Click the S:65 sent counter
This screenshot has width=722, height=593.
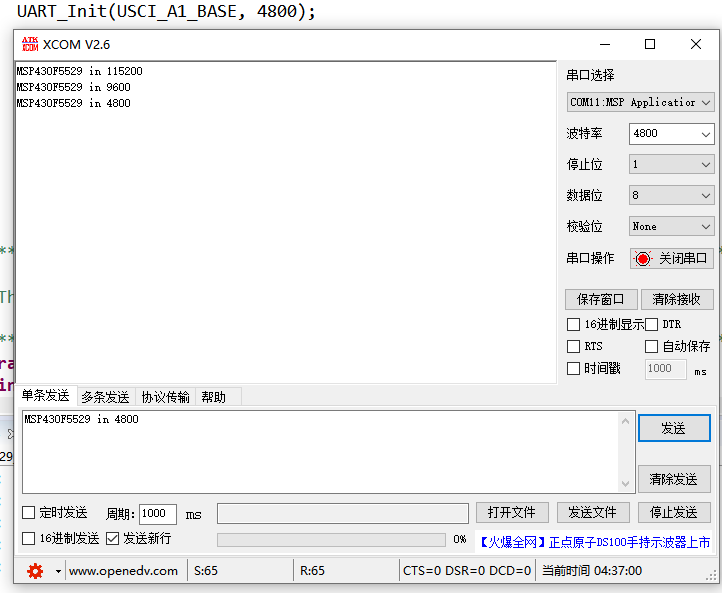click(x=206, y=571)
